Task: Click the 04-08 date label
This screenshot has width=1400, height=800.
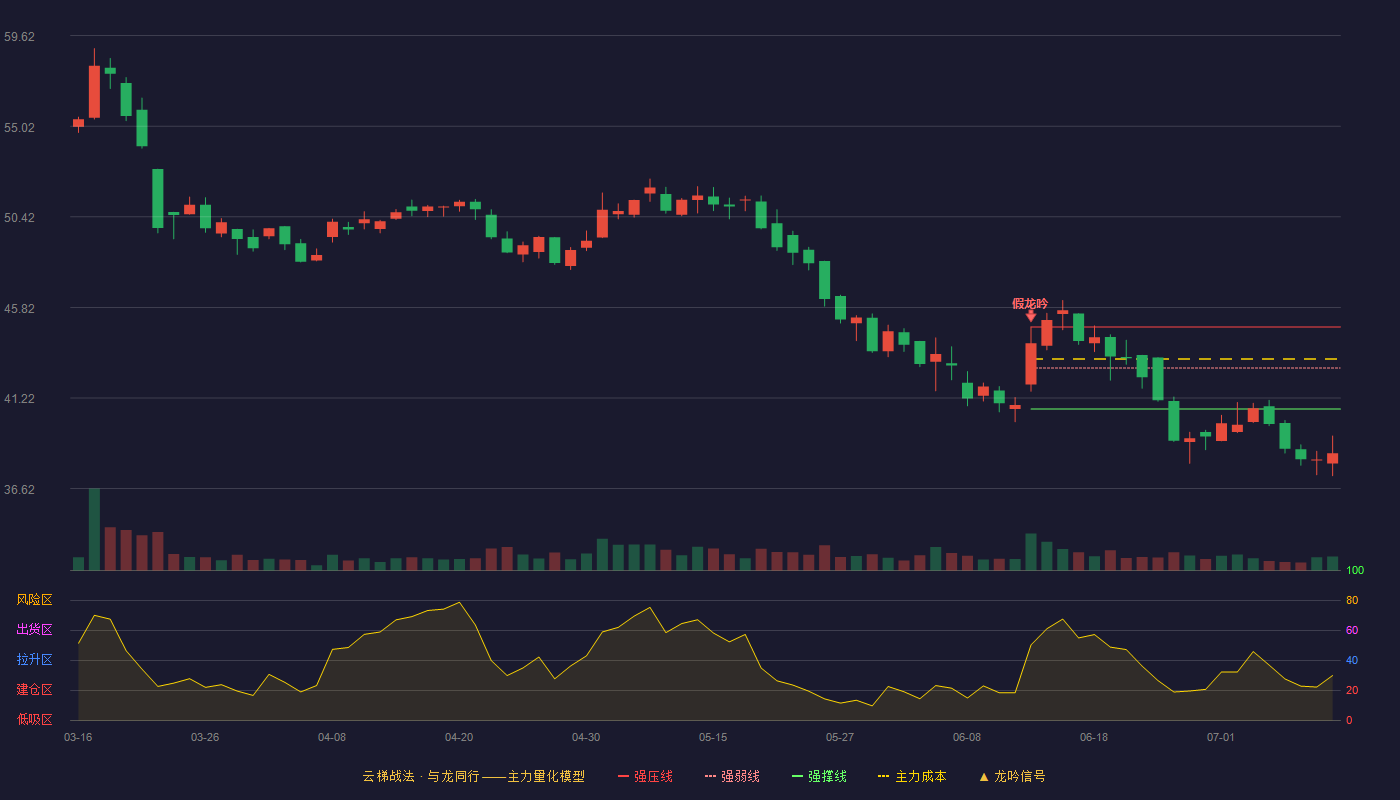Action: [x=332, y=737]
